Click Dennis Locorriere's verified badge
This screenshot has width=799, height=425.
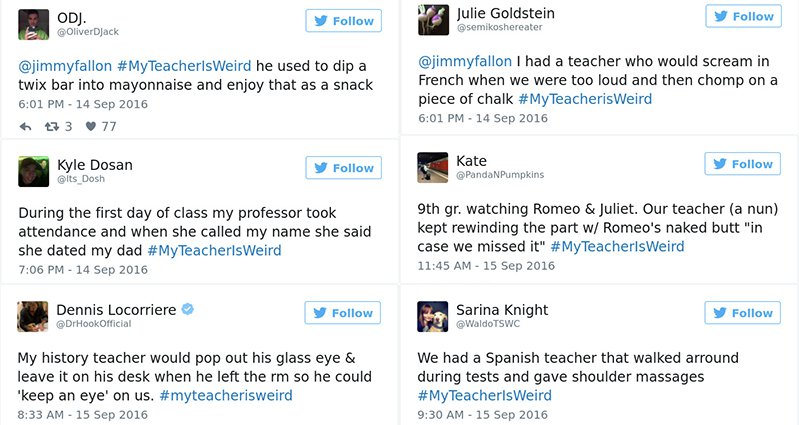[x=187, y=309]
